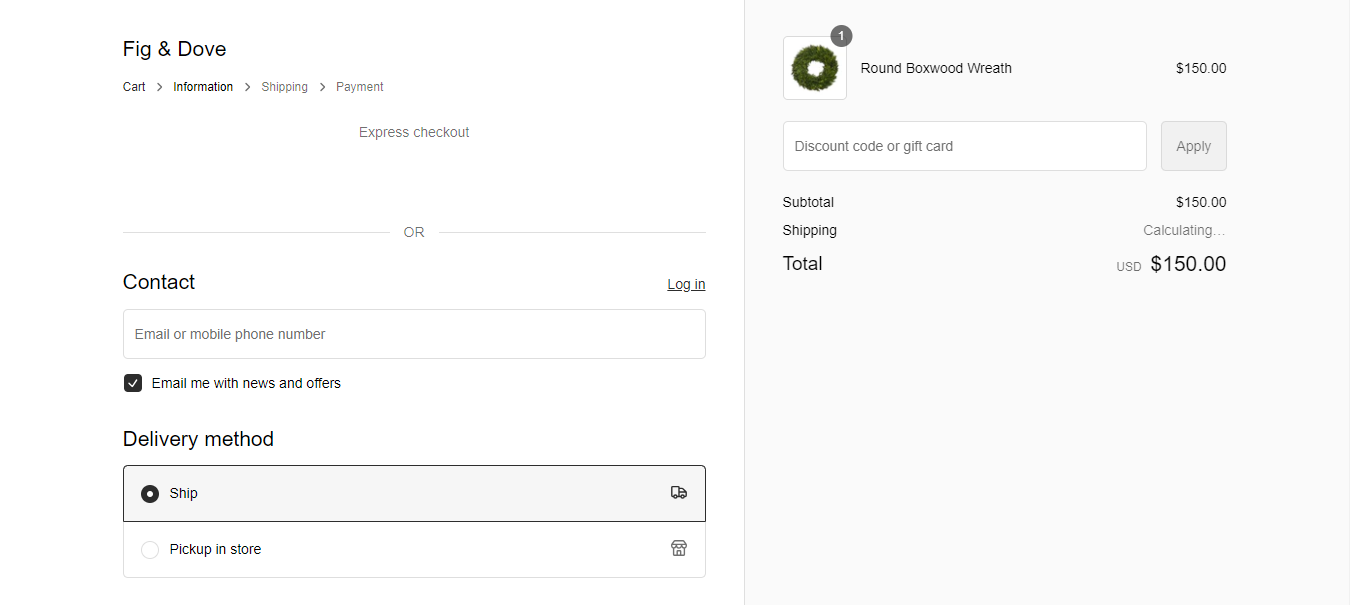
Task: Click chevron between Information and Shipping
Action: 247,87
